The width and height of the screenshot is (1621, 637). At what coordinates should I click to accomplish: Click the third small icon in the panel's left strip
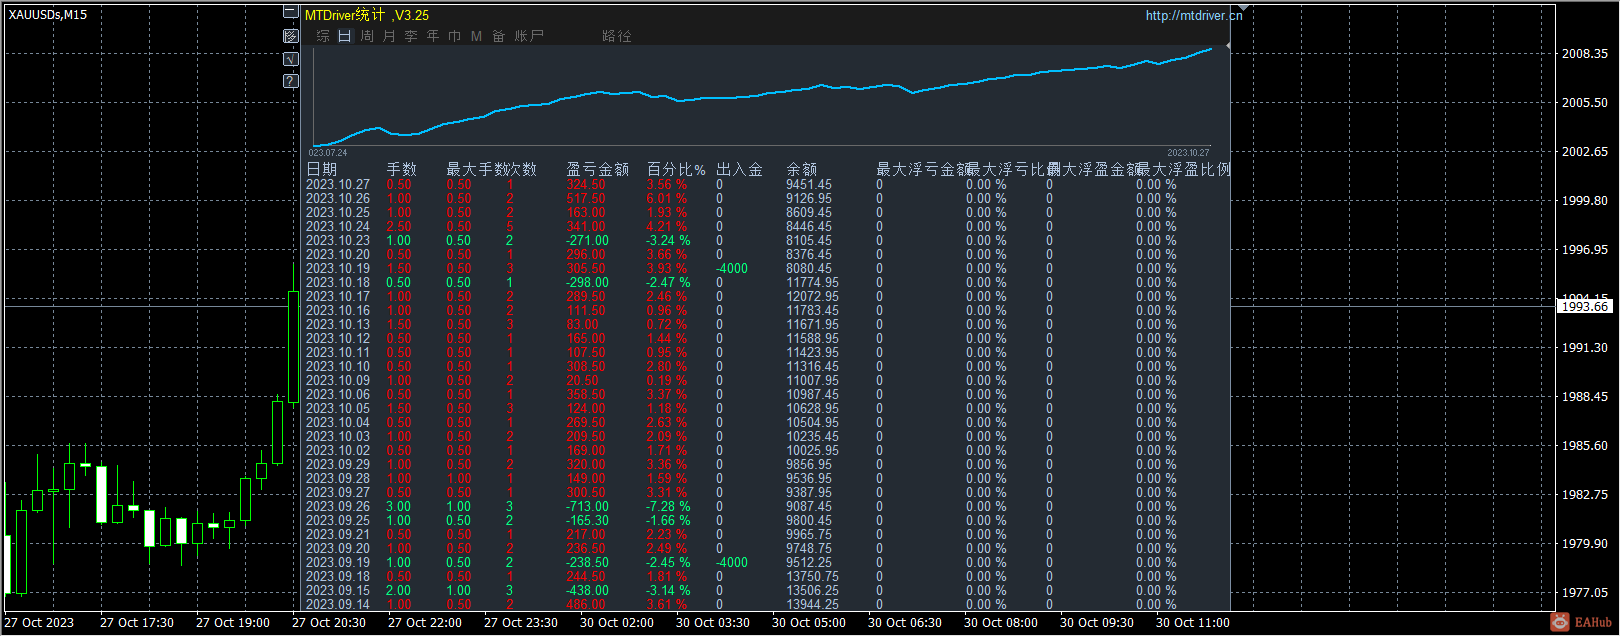pos(291,59)
